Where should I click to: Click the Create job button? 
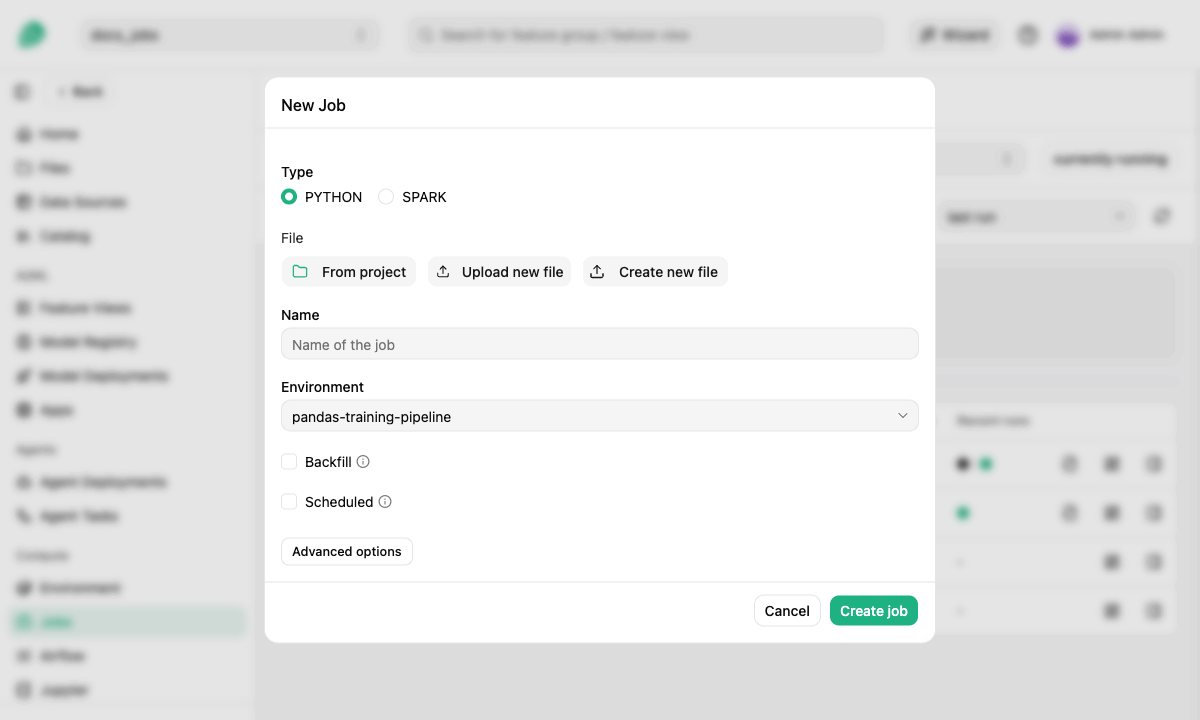[874, 611]
